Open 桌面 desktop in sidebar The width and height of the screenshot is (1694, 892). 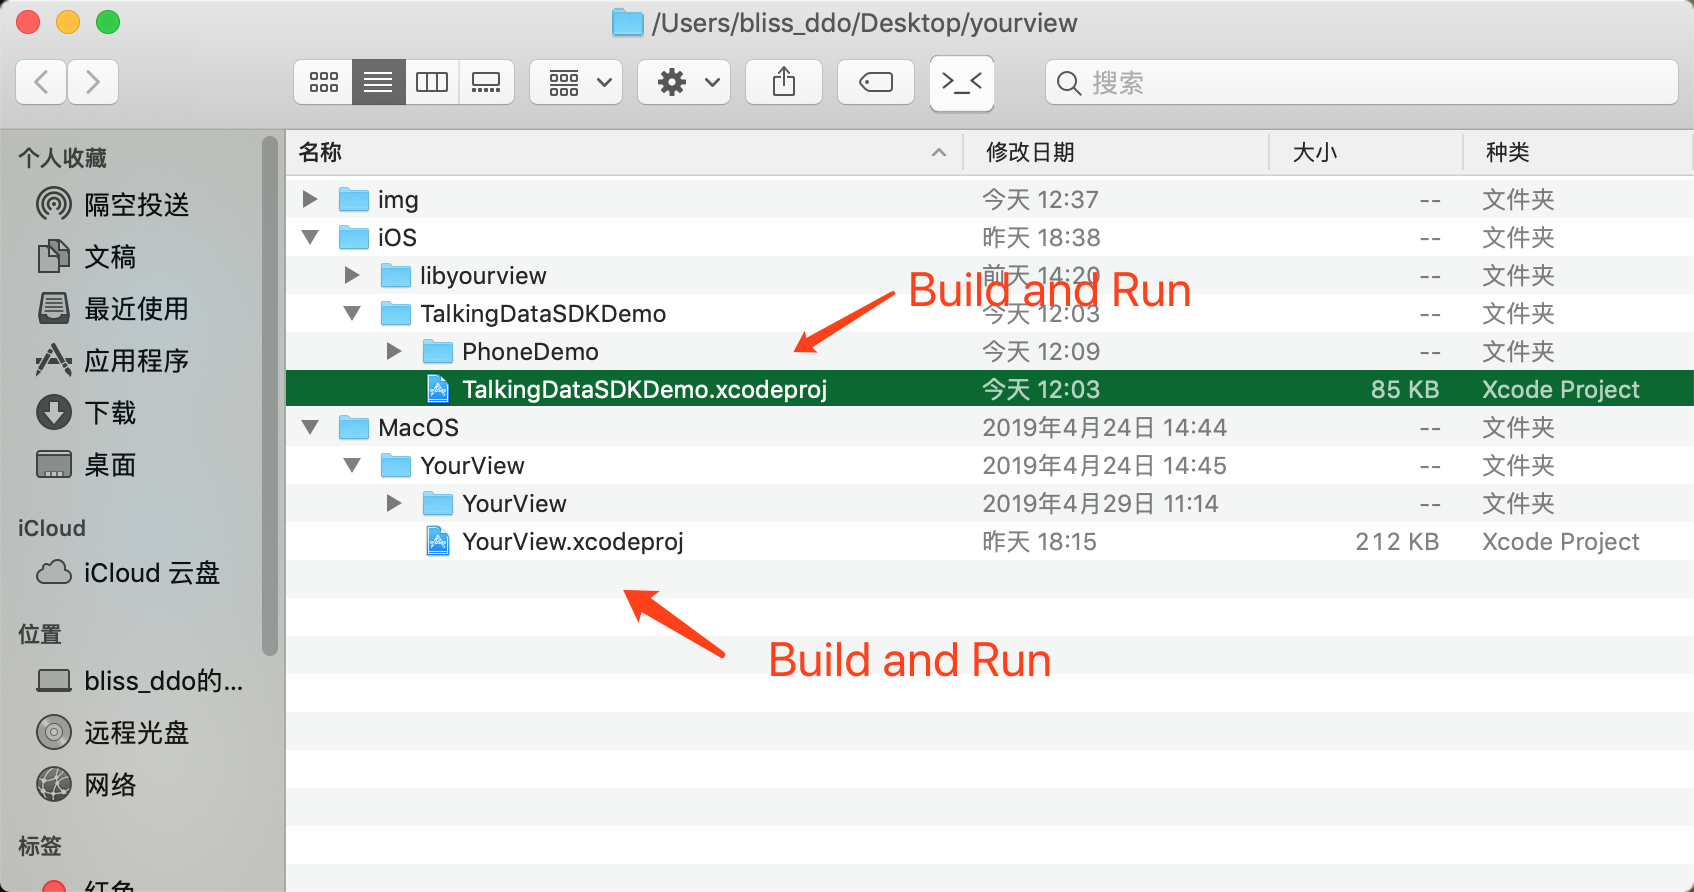point(110,464)
